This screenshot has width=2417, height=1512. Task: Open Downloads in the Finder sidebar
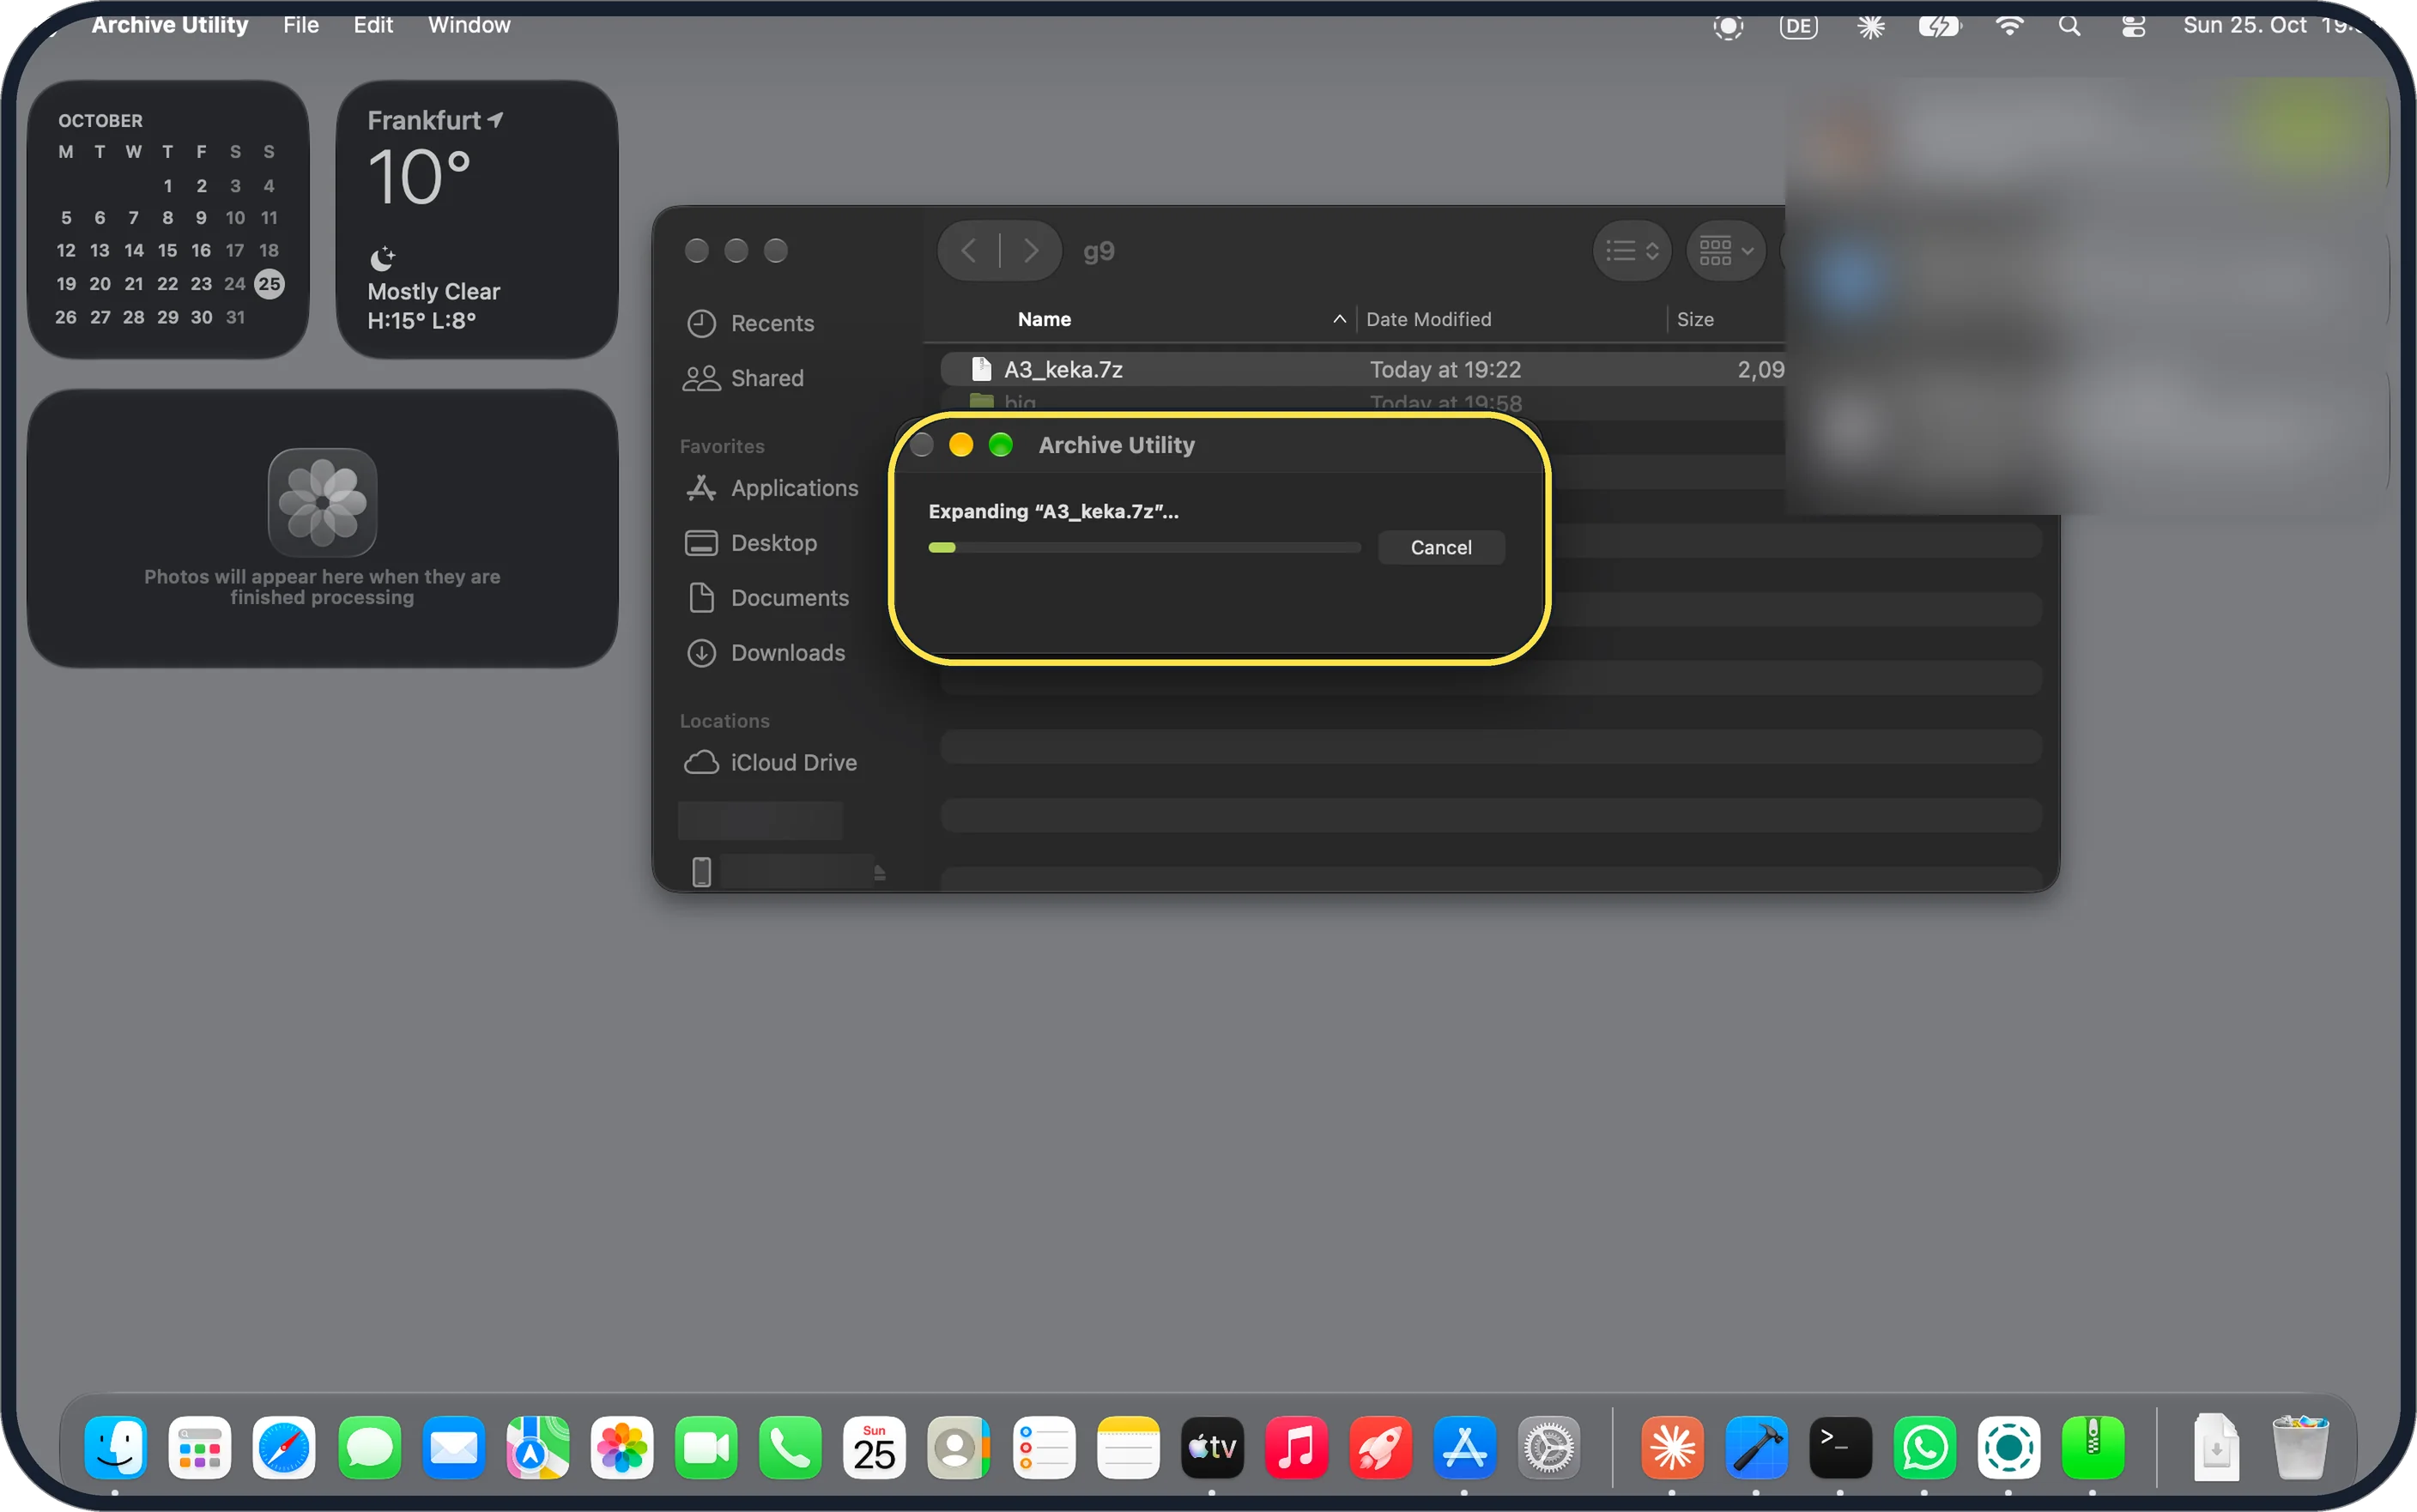point(766,653)
